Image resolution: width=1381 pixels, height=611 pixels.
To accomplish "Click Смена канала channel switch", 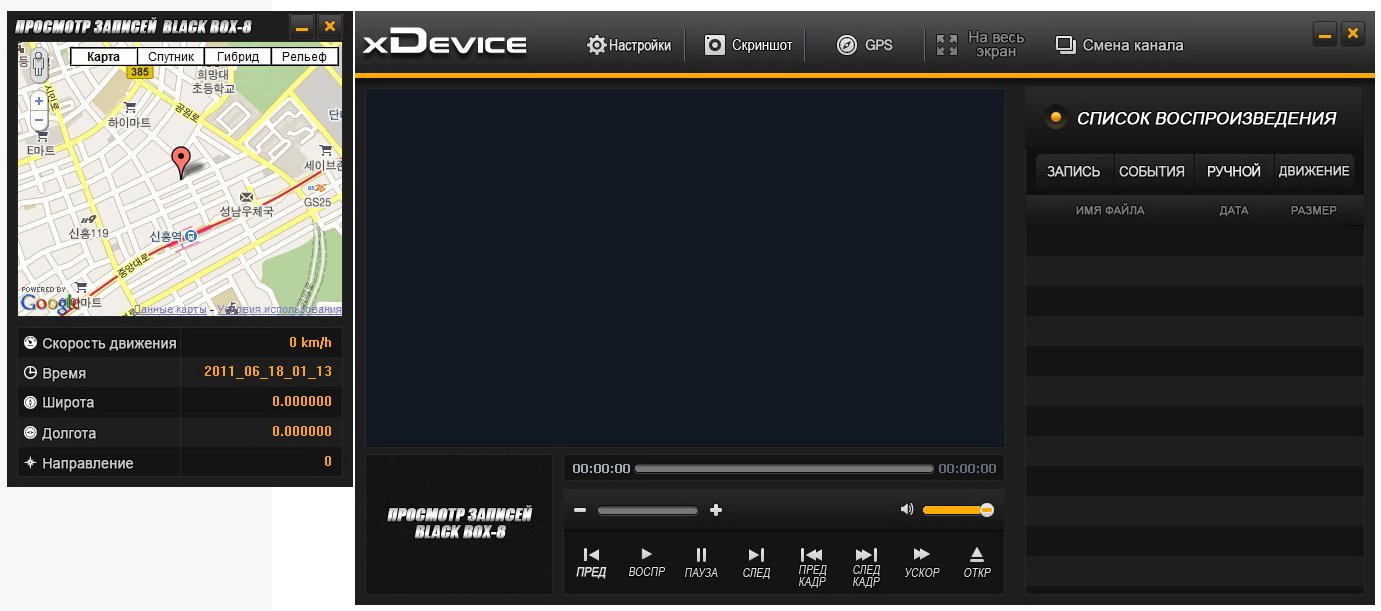I will pyautogui.click(x=1120, y=45).
